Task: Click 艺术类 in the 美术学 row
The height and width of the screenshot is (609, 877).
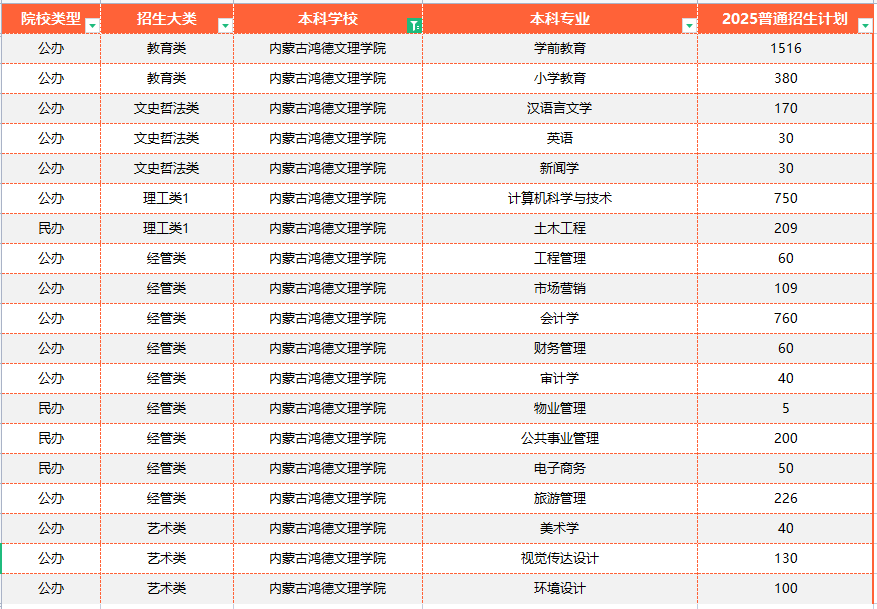Action: [x=166, y=528]
